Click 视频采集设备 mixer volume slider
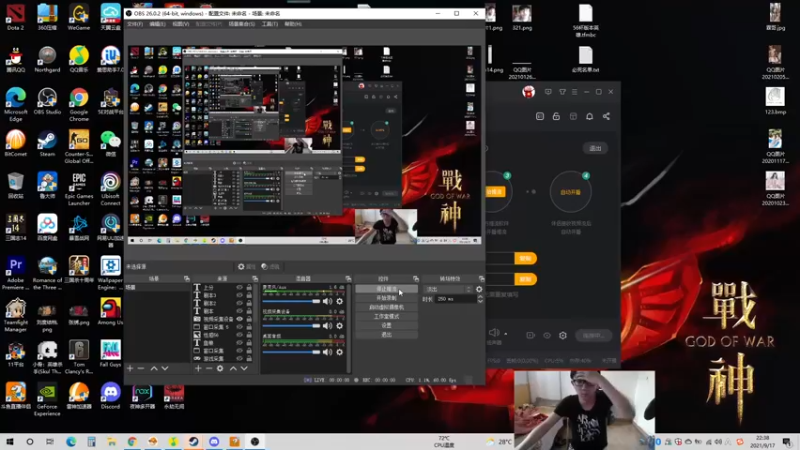 tap(291, 326)
